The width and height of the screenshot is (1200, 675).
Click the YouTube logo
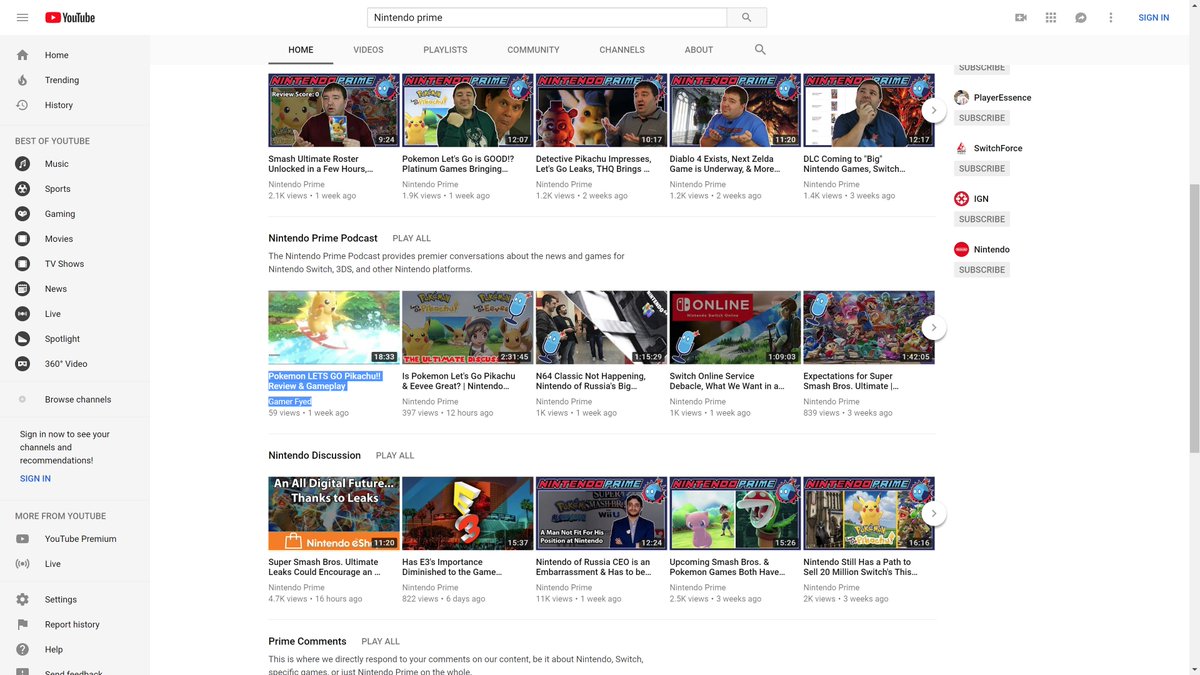70,18
